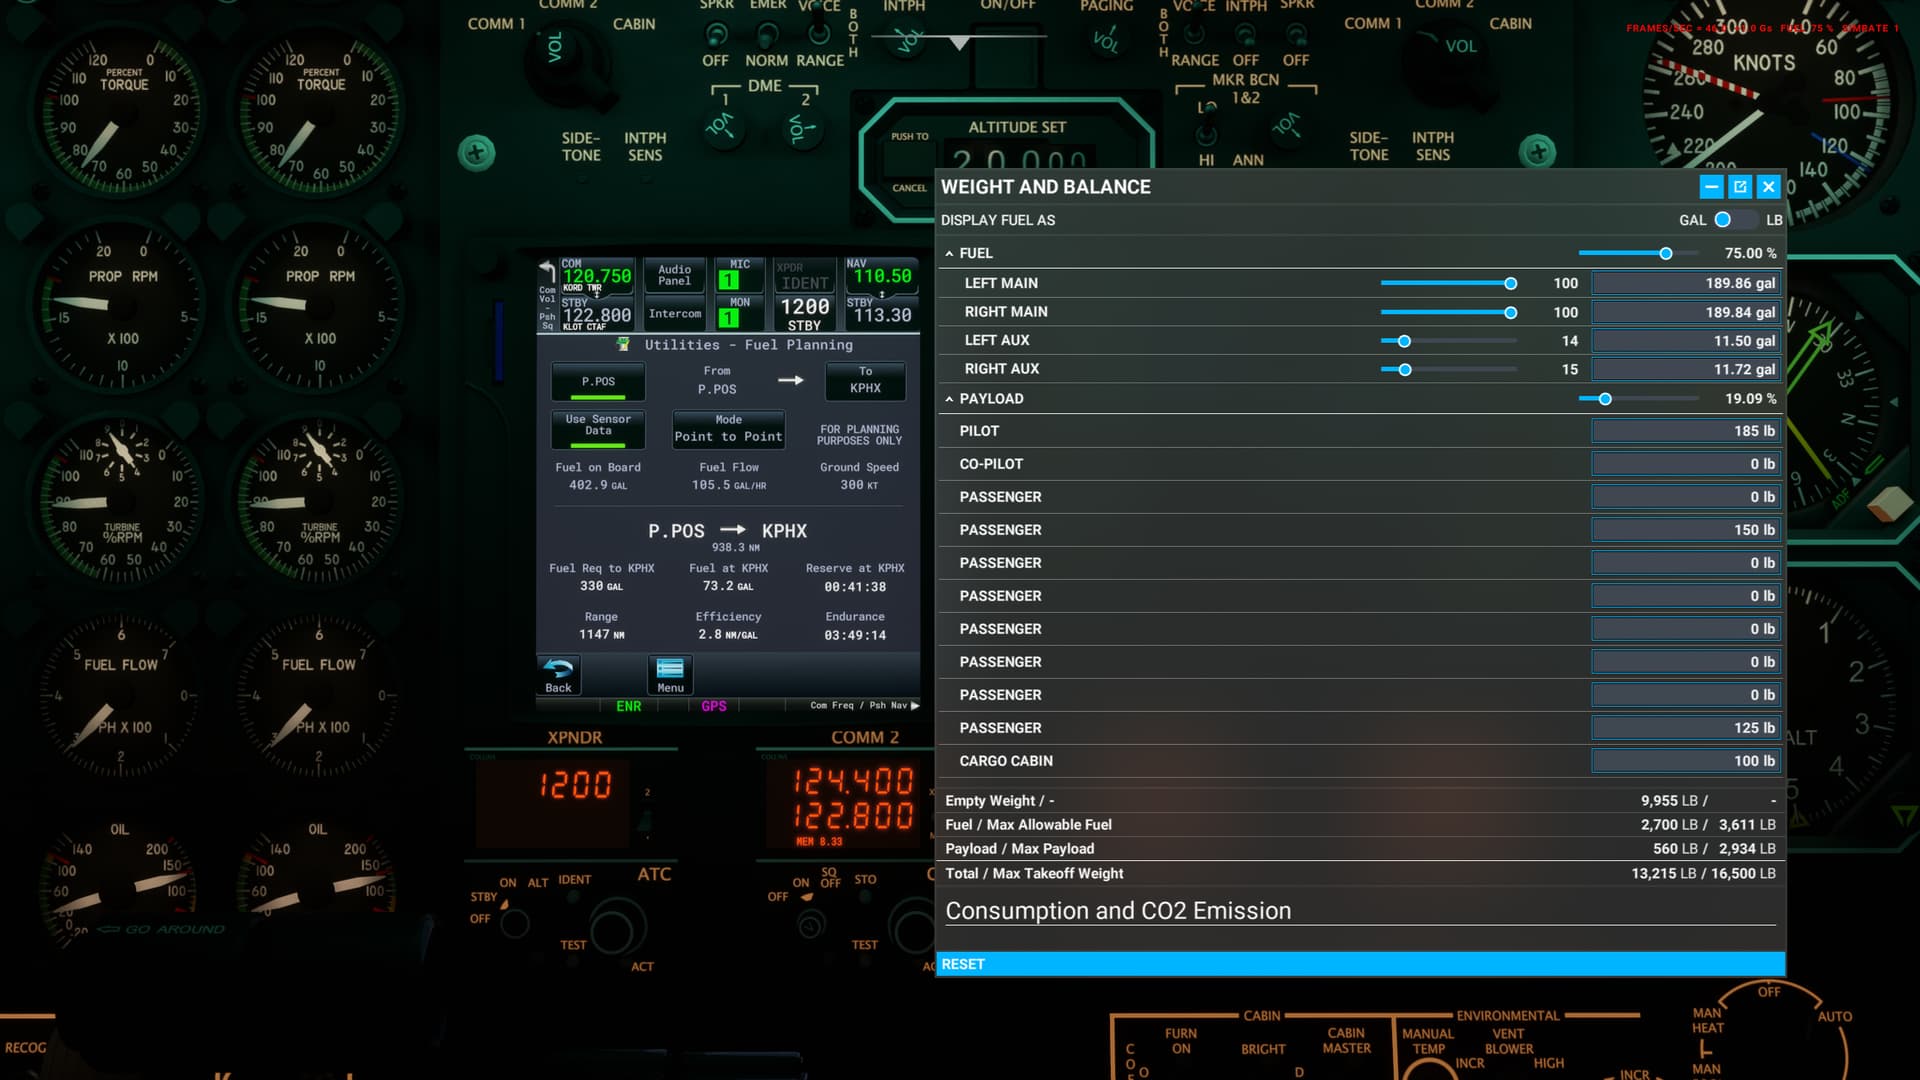The height and width of the screenshot is (1080, 1920).
Task: Click the PILOT weight input field
Action: [1685, 431]
